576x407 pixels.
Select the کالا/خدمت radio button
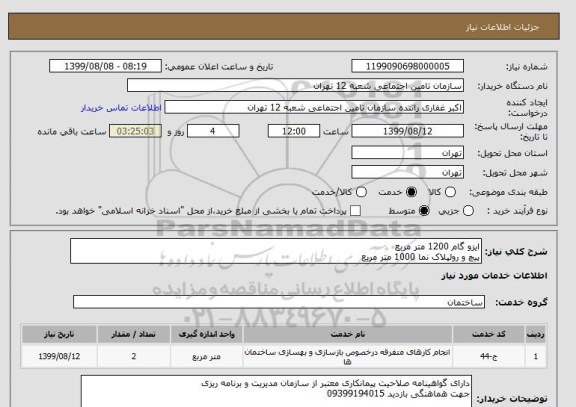pyautogui.click(x=361, y=192)
